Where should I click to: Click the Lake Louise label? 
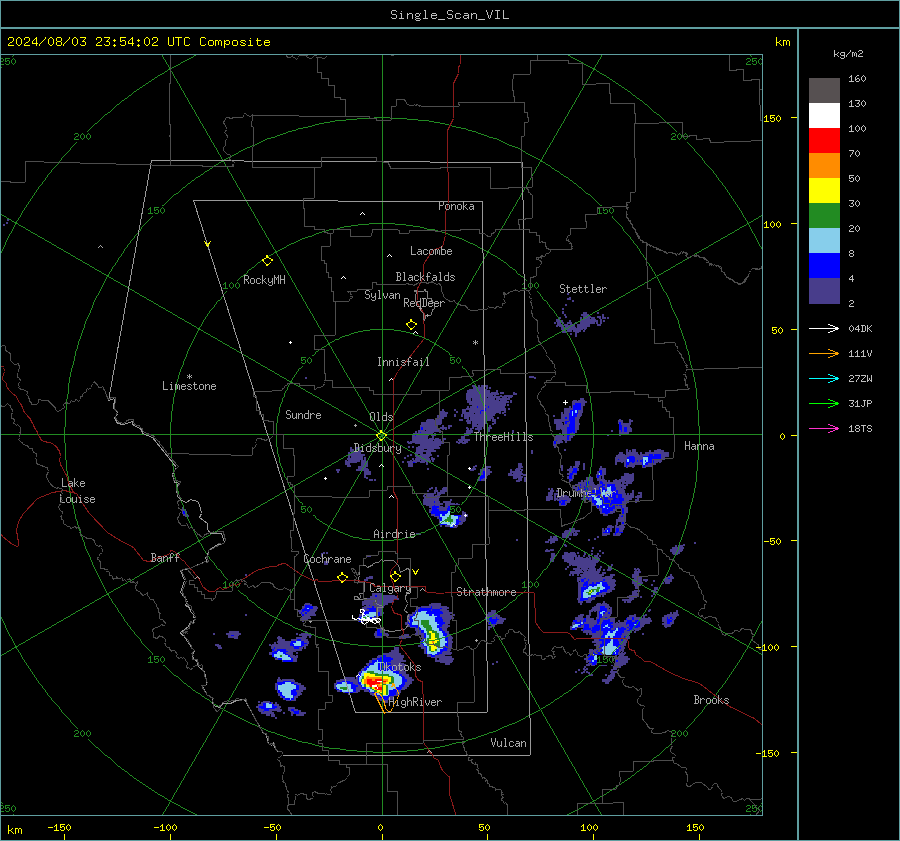pyautogui.click(x=77, y=491)
